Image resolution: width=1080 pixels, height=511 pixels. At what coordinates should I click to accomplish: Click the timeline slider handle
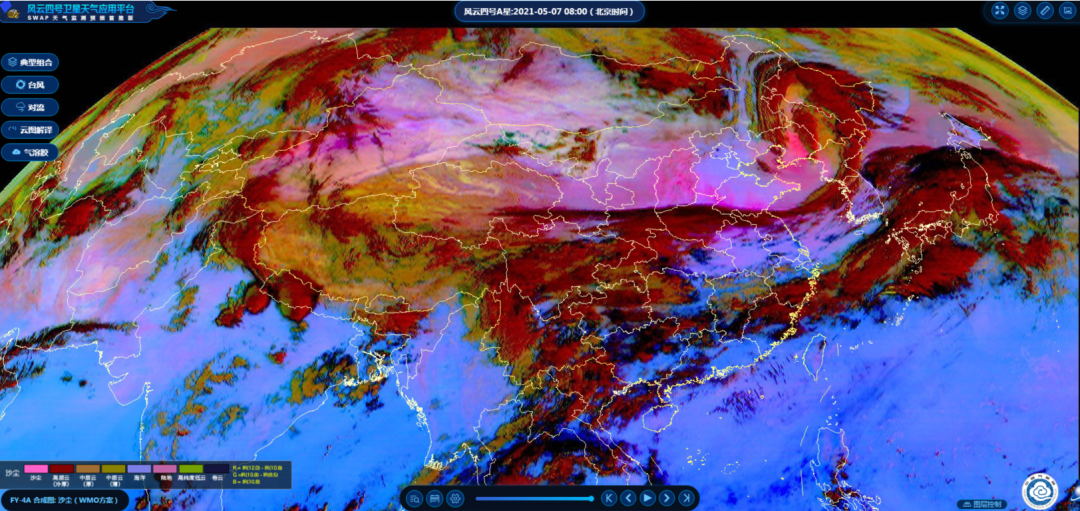point(592,498)
